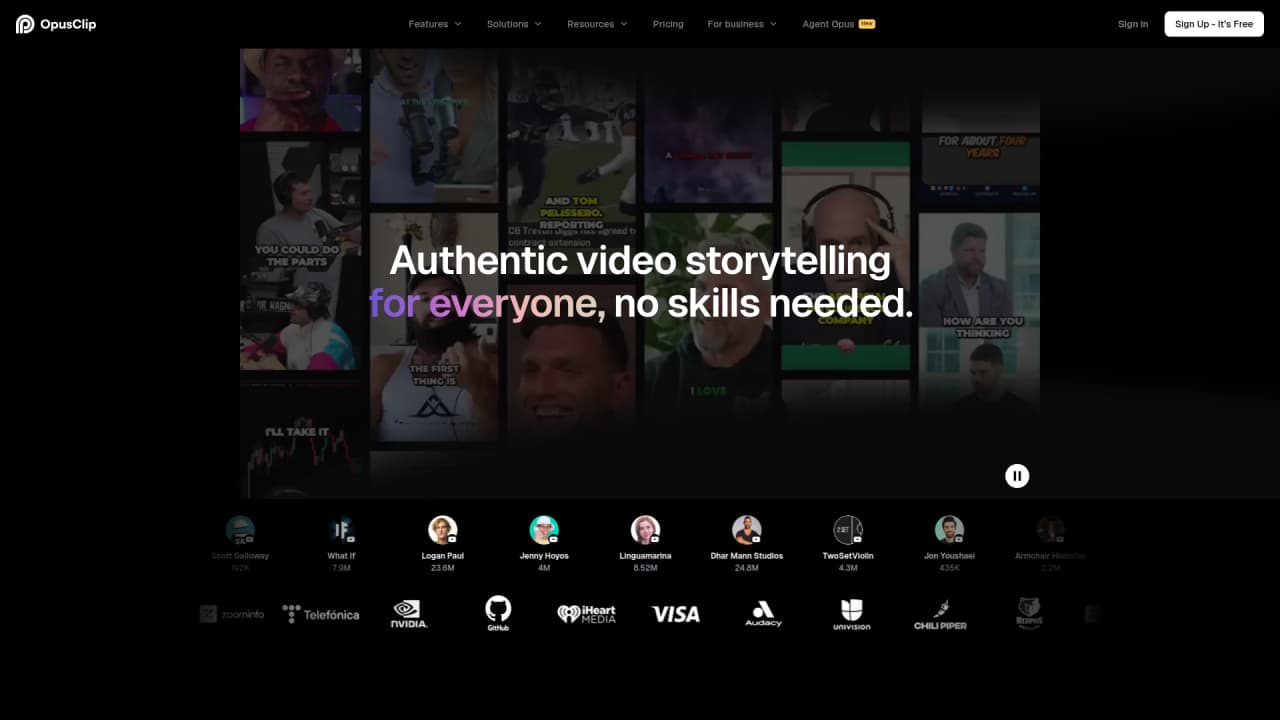This screenshot has width=1280, height=720.
Task: Click the Logan Paul name label
Action: pos(442,556)
